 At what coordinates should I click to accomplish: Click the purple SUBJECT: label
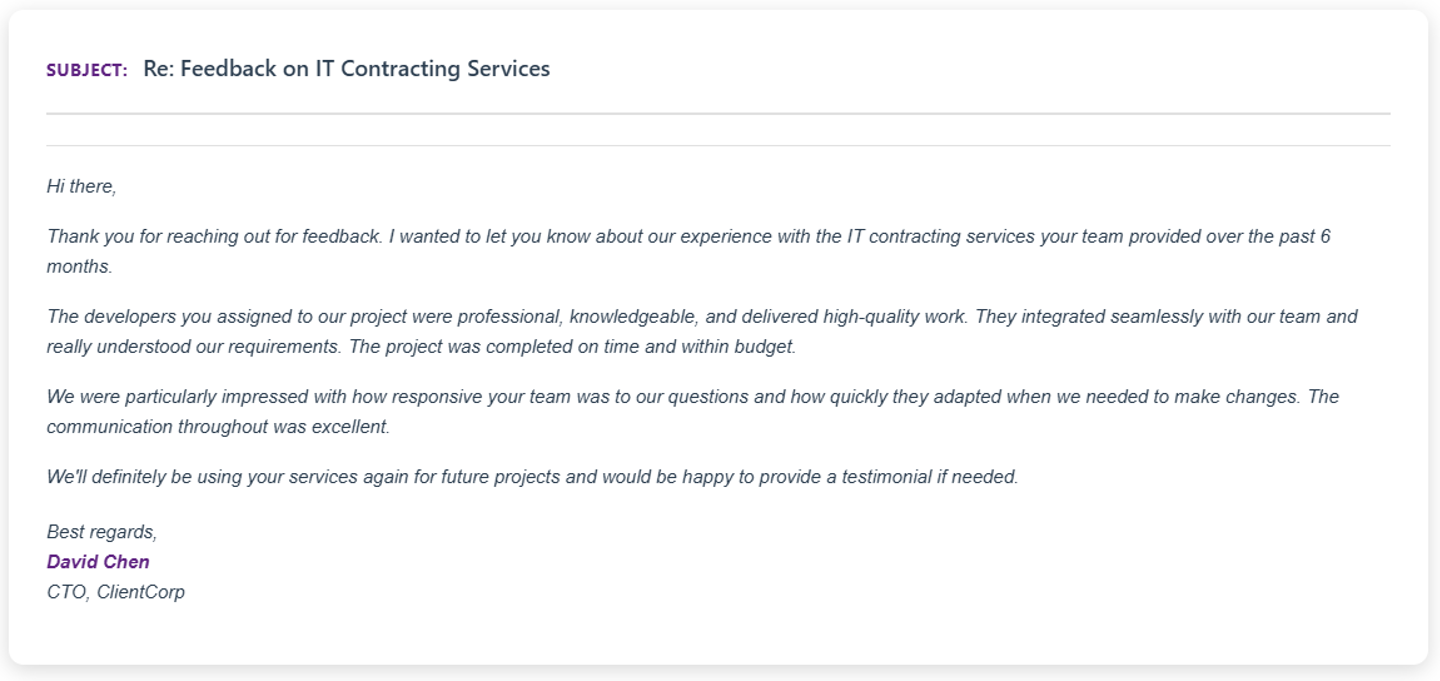87,70
